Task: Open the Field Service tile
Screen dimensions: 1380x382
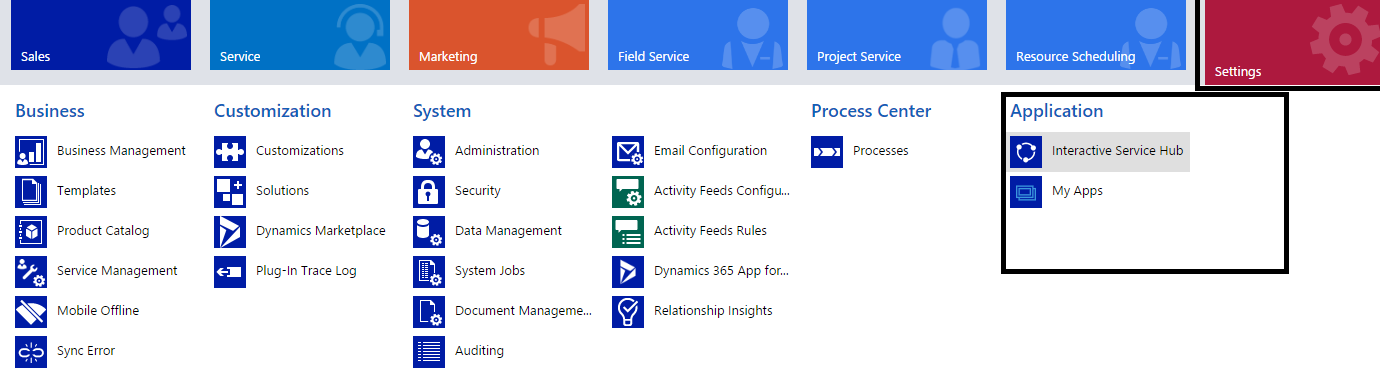Action: tap(698, 35)
